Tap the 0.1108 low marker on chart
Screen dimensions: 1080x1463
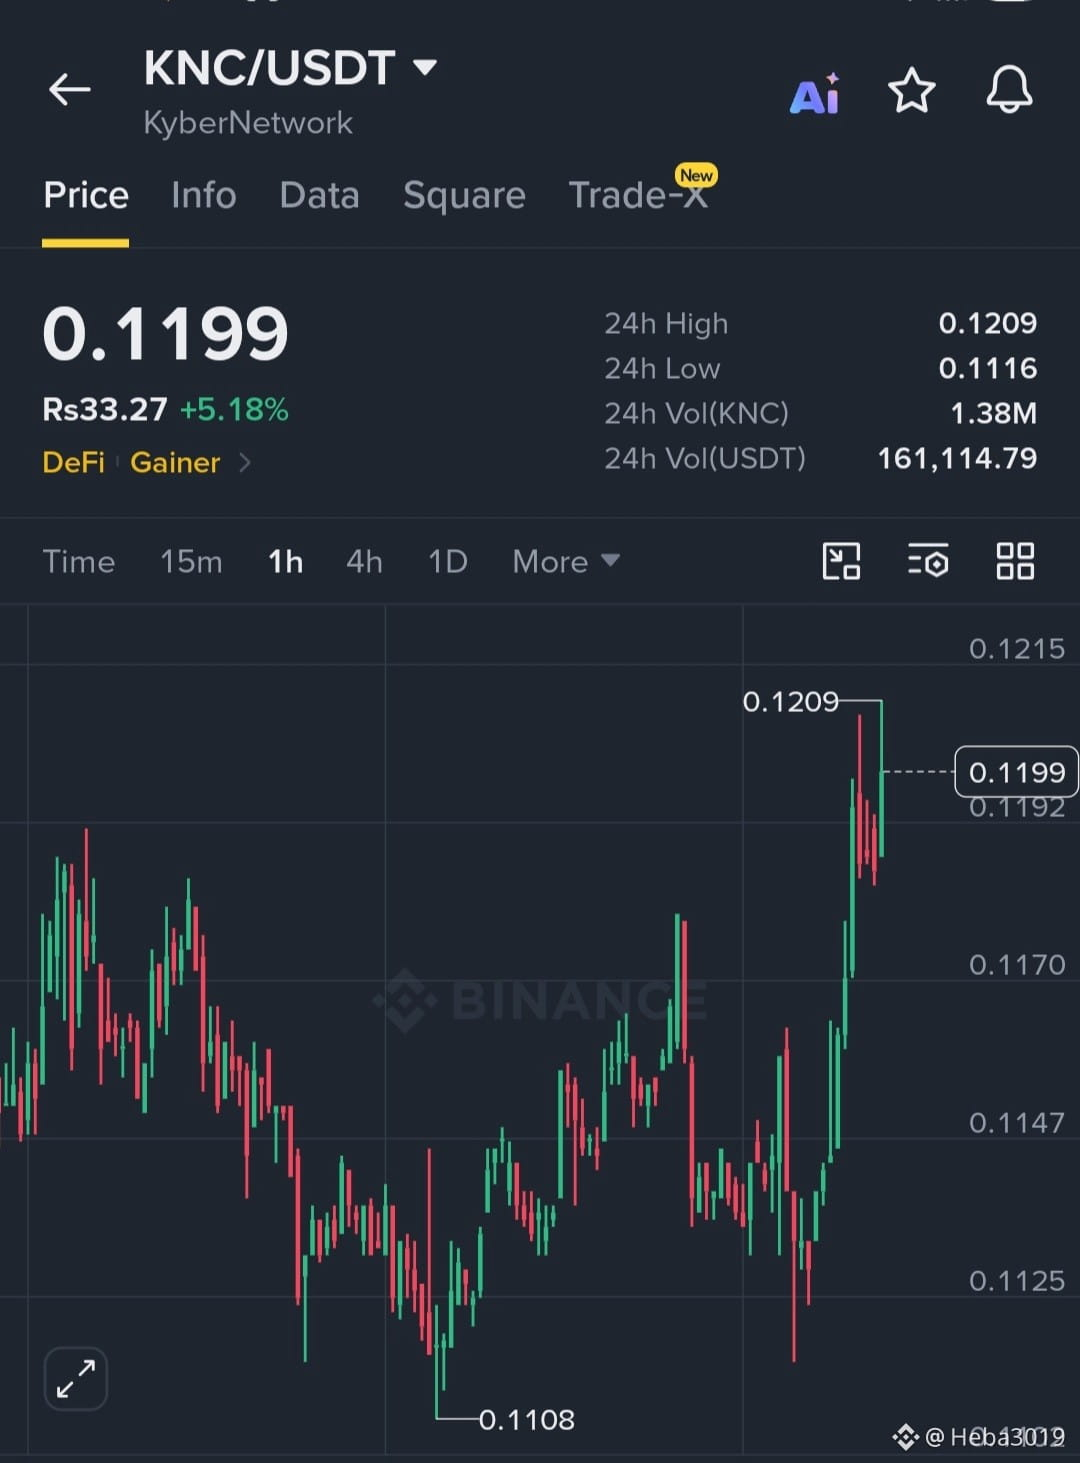pos(527,1419)
